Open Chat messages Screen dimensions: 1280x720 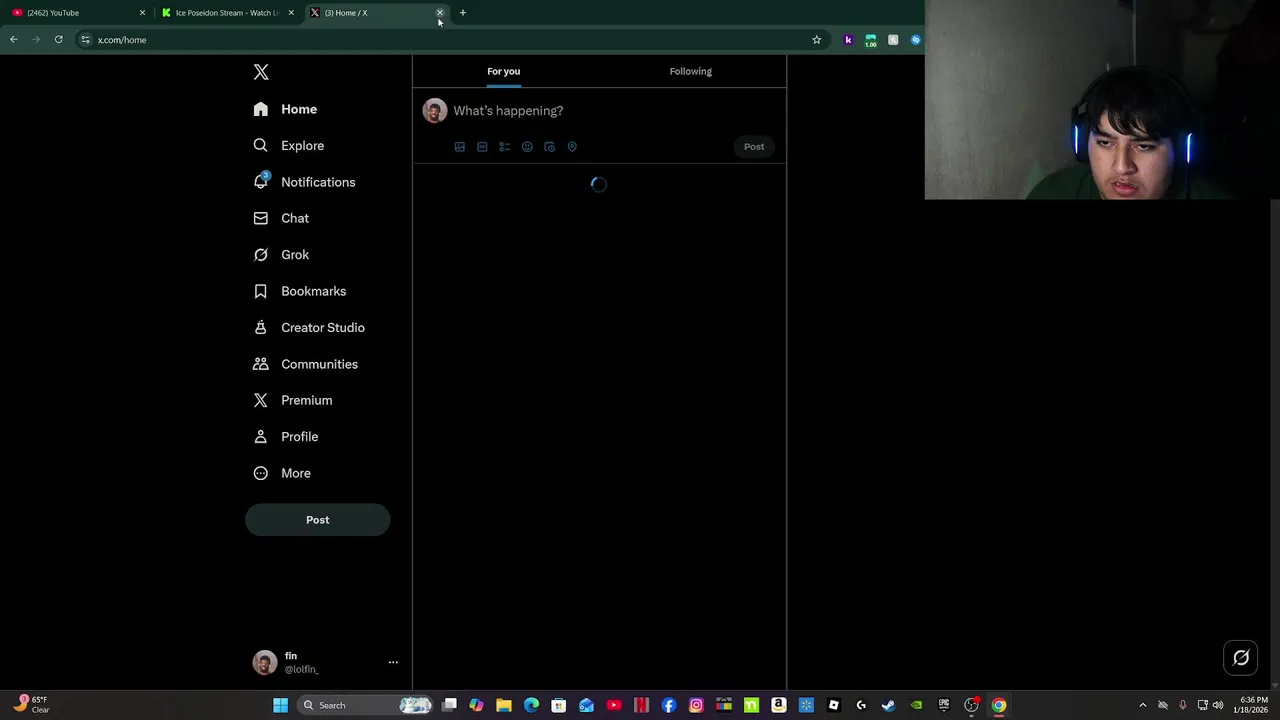(x=281, y=218)
